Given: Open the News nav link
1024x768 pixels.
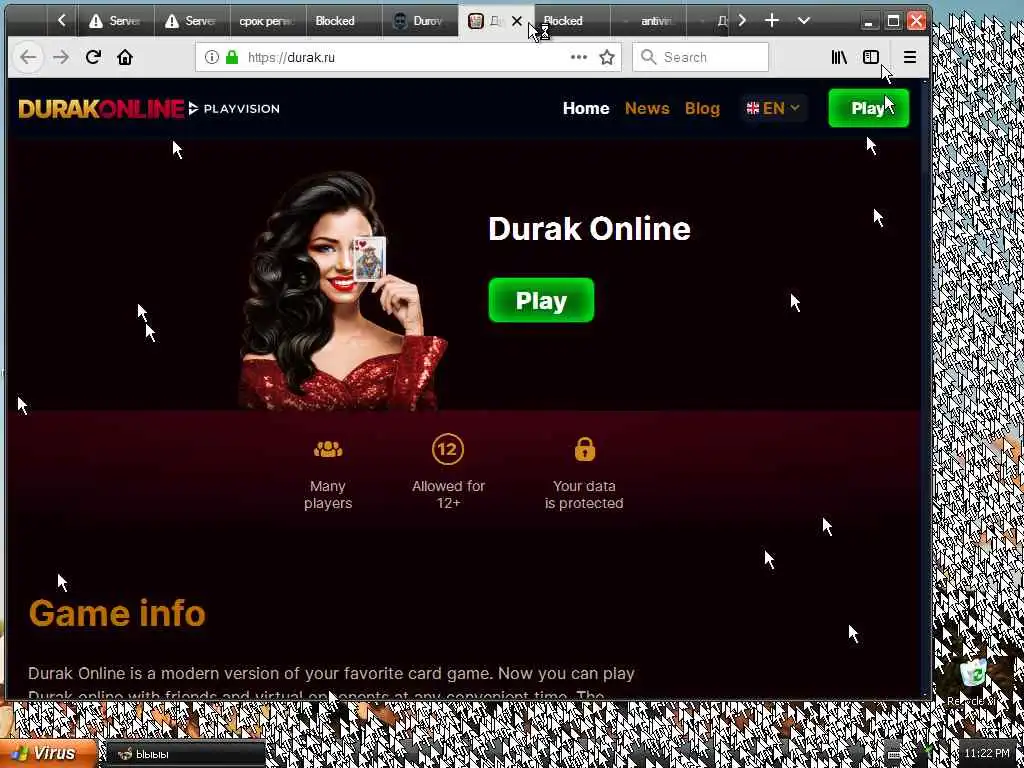Looking at the screenshot, I should coord(647,108).
